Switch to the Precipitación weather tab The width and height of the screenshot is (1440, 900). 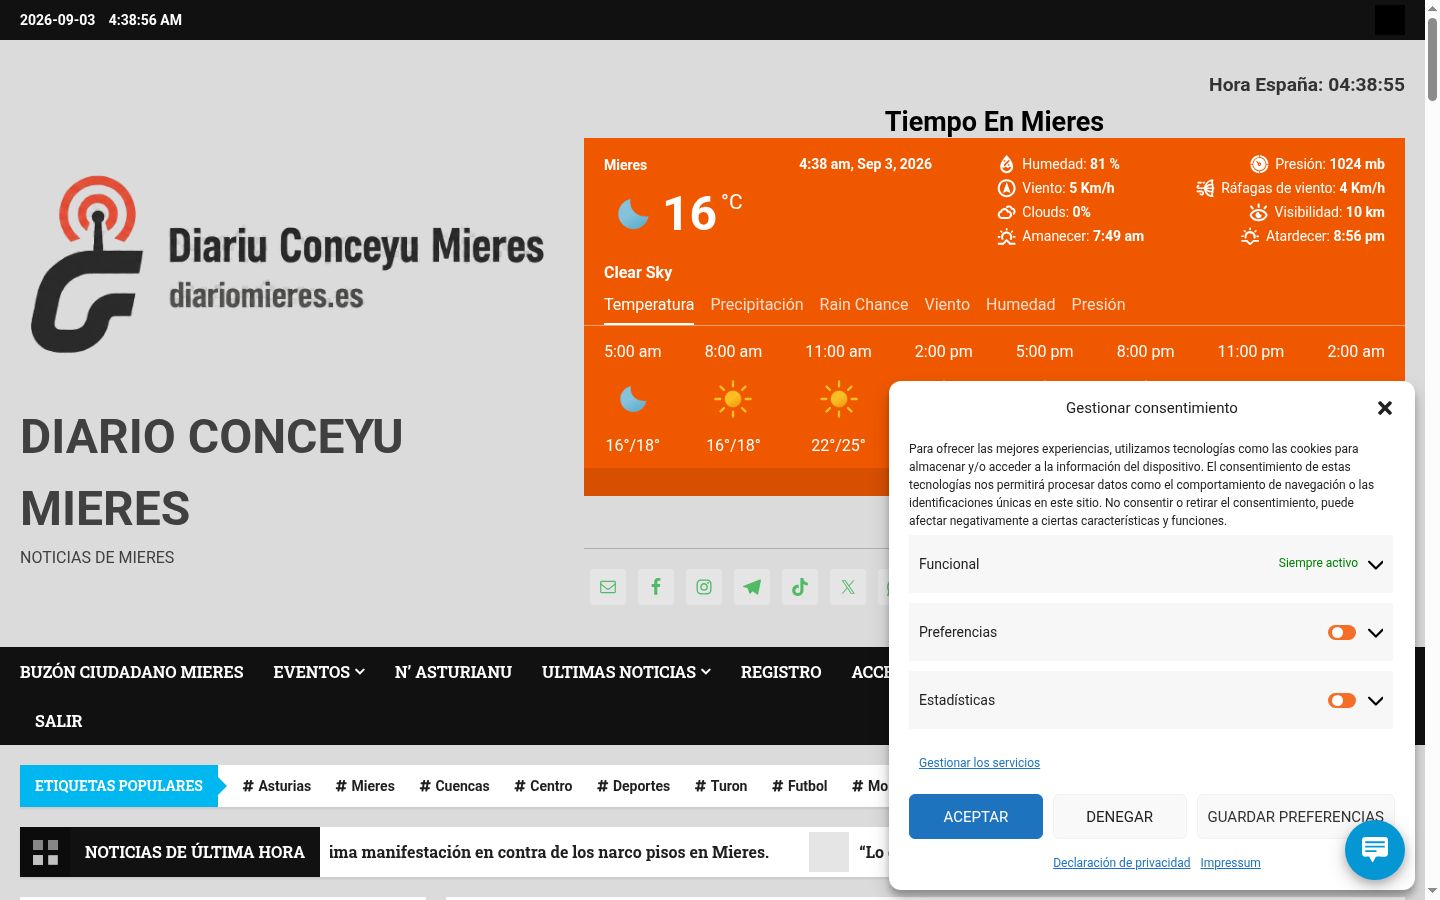click(x=757, y=304)
